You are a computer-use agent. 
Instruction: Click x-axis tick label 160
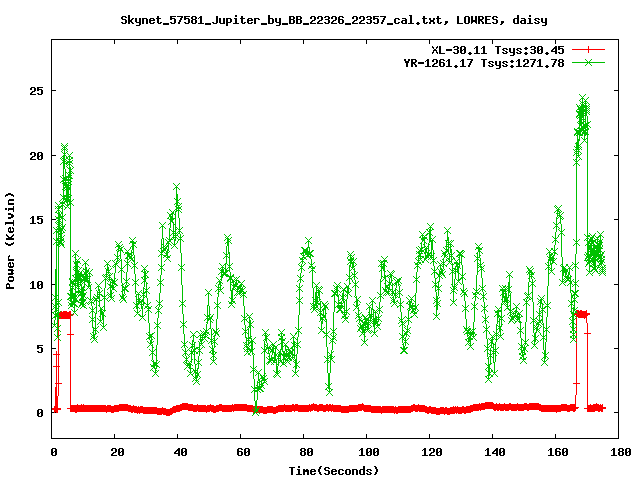point(558,452)
